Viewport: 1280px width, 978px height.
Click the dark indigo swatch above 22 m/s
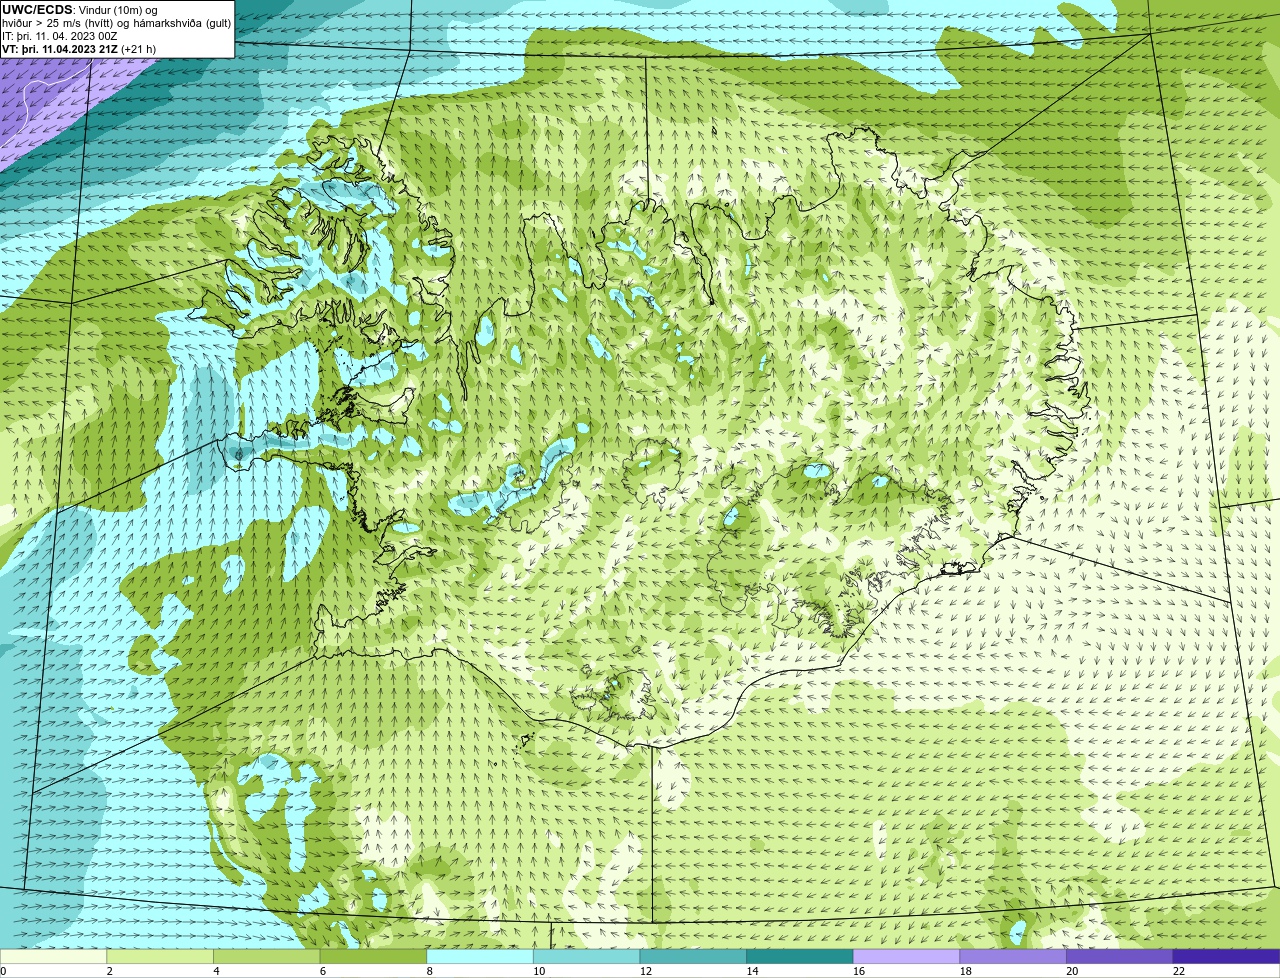point(1227,956)
